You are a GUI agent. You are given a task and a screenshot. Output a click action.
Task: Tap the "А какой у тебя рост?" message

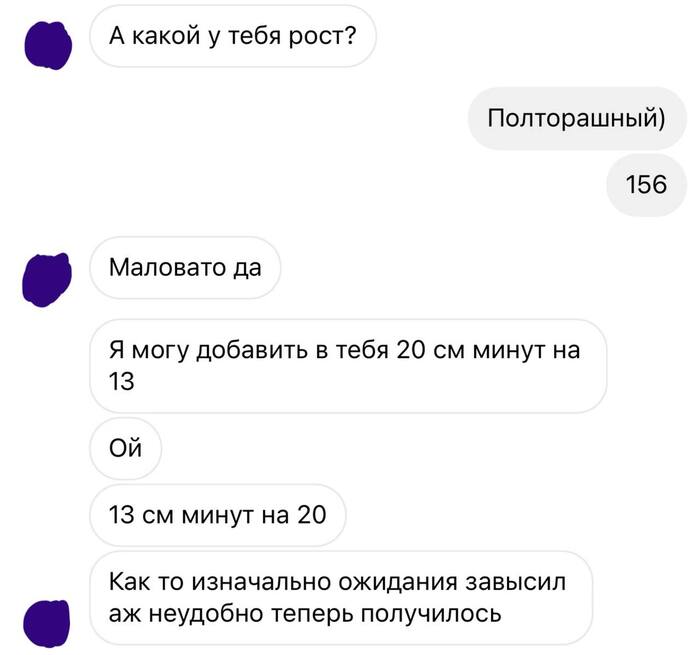233,36
